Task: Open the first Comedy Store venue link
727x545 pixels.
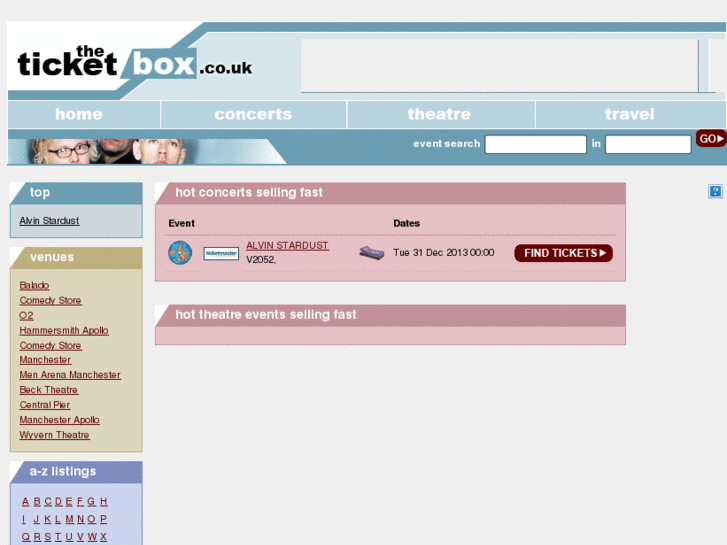Action: click(x=51, y=301)
